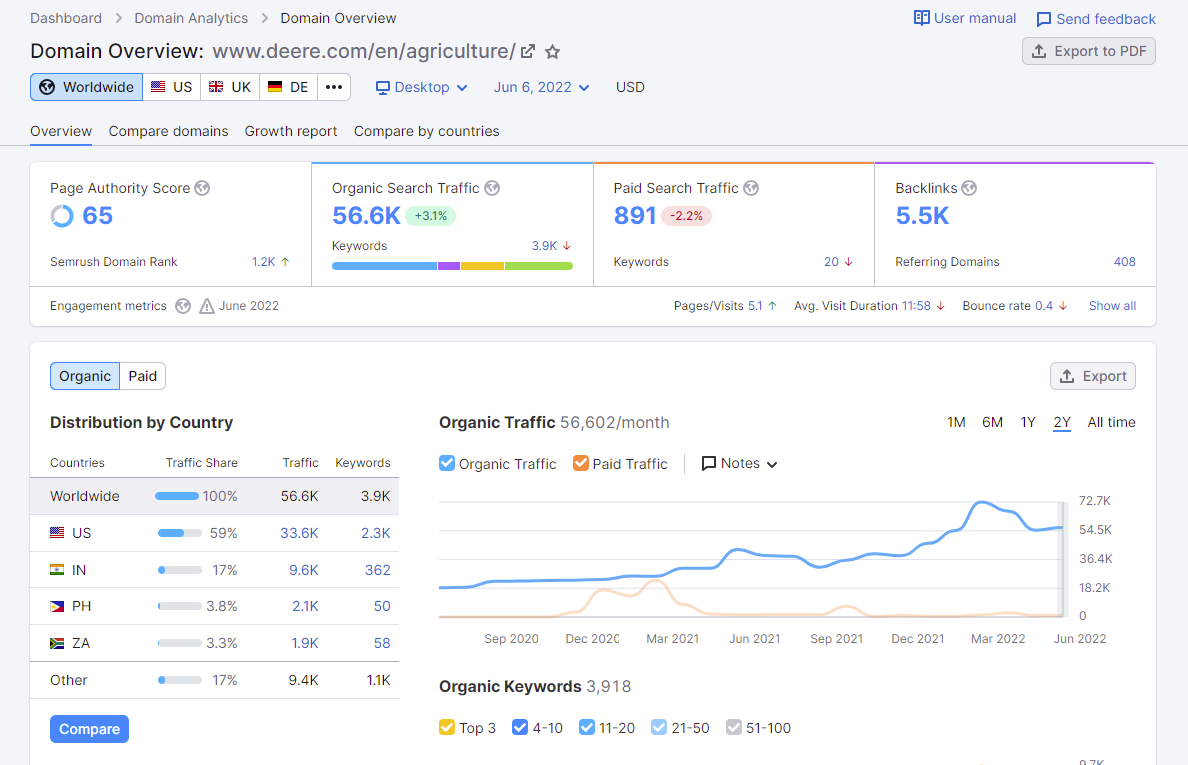Click the Worldwide traffic share bar
1188x765 pixels.
coord(177,496)
